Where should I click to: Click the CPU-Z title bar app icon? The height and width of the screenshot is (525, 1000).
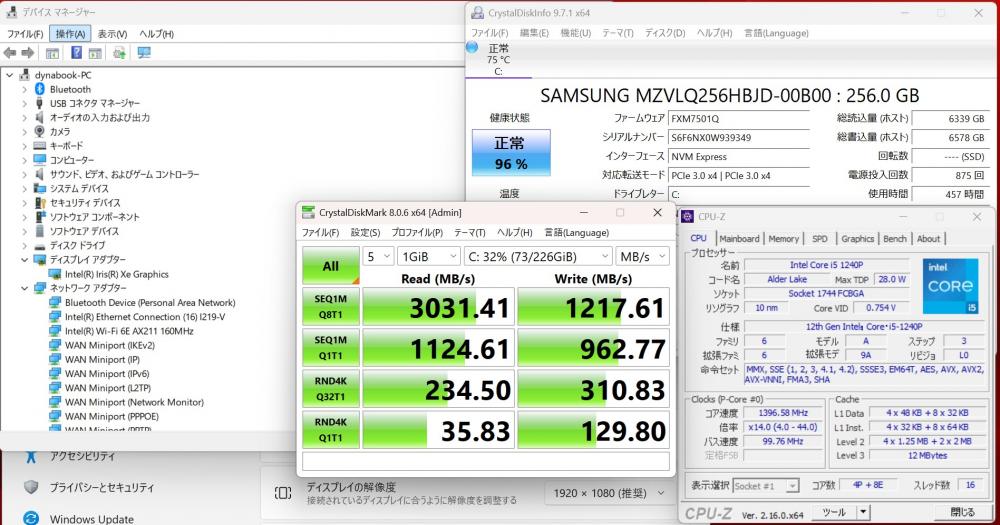[688, 217]
